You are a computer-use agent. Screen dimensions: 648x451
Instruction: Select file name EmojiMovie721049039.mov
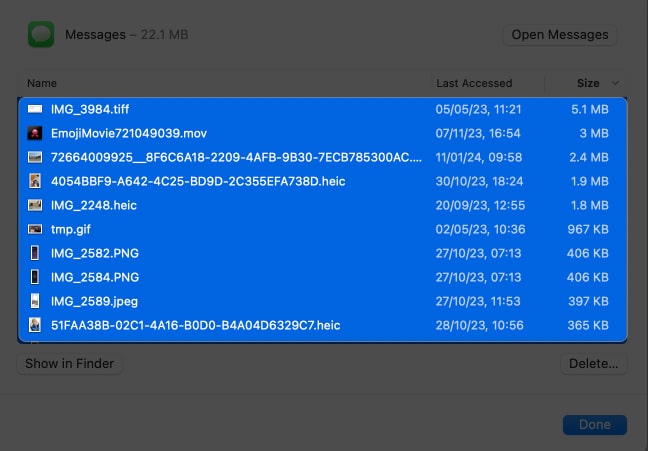(x=129, y=133)
